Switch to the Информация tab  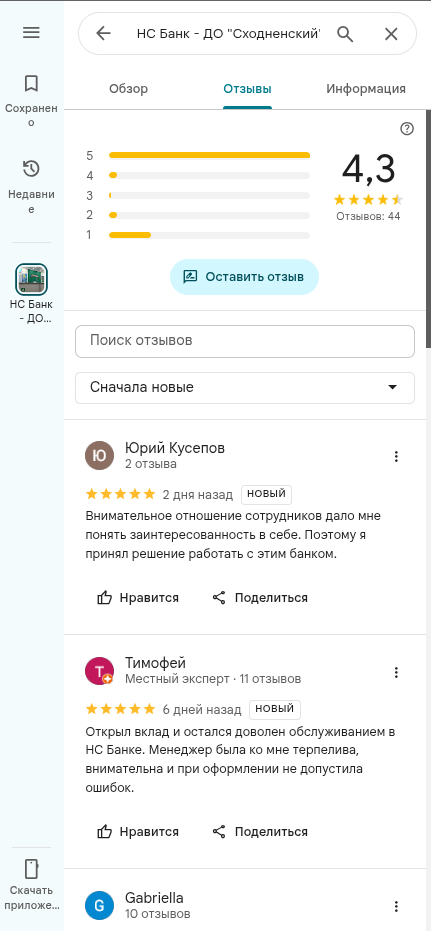[366, 89]
